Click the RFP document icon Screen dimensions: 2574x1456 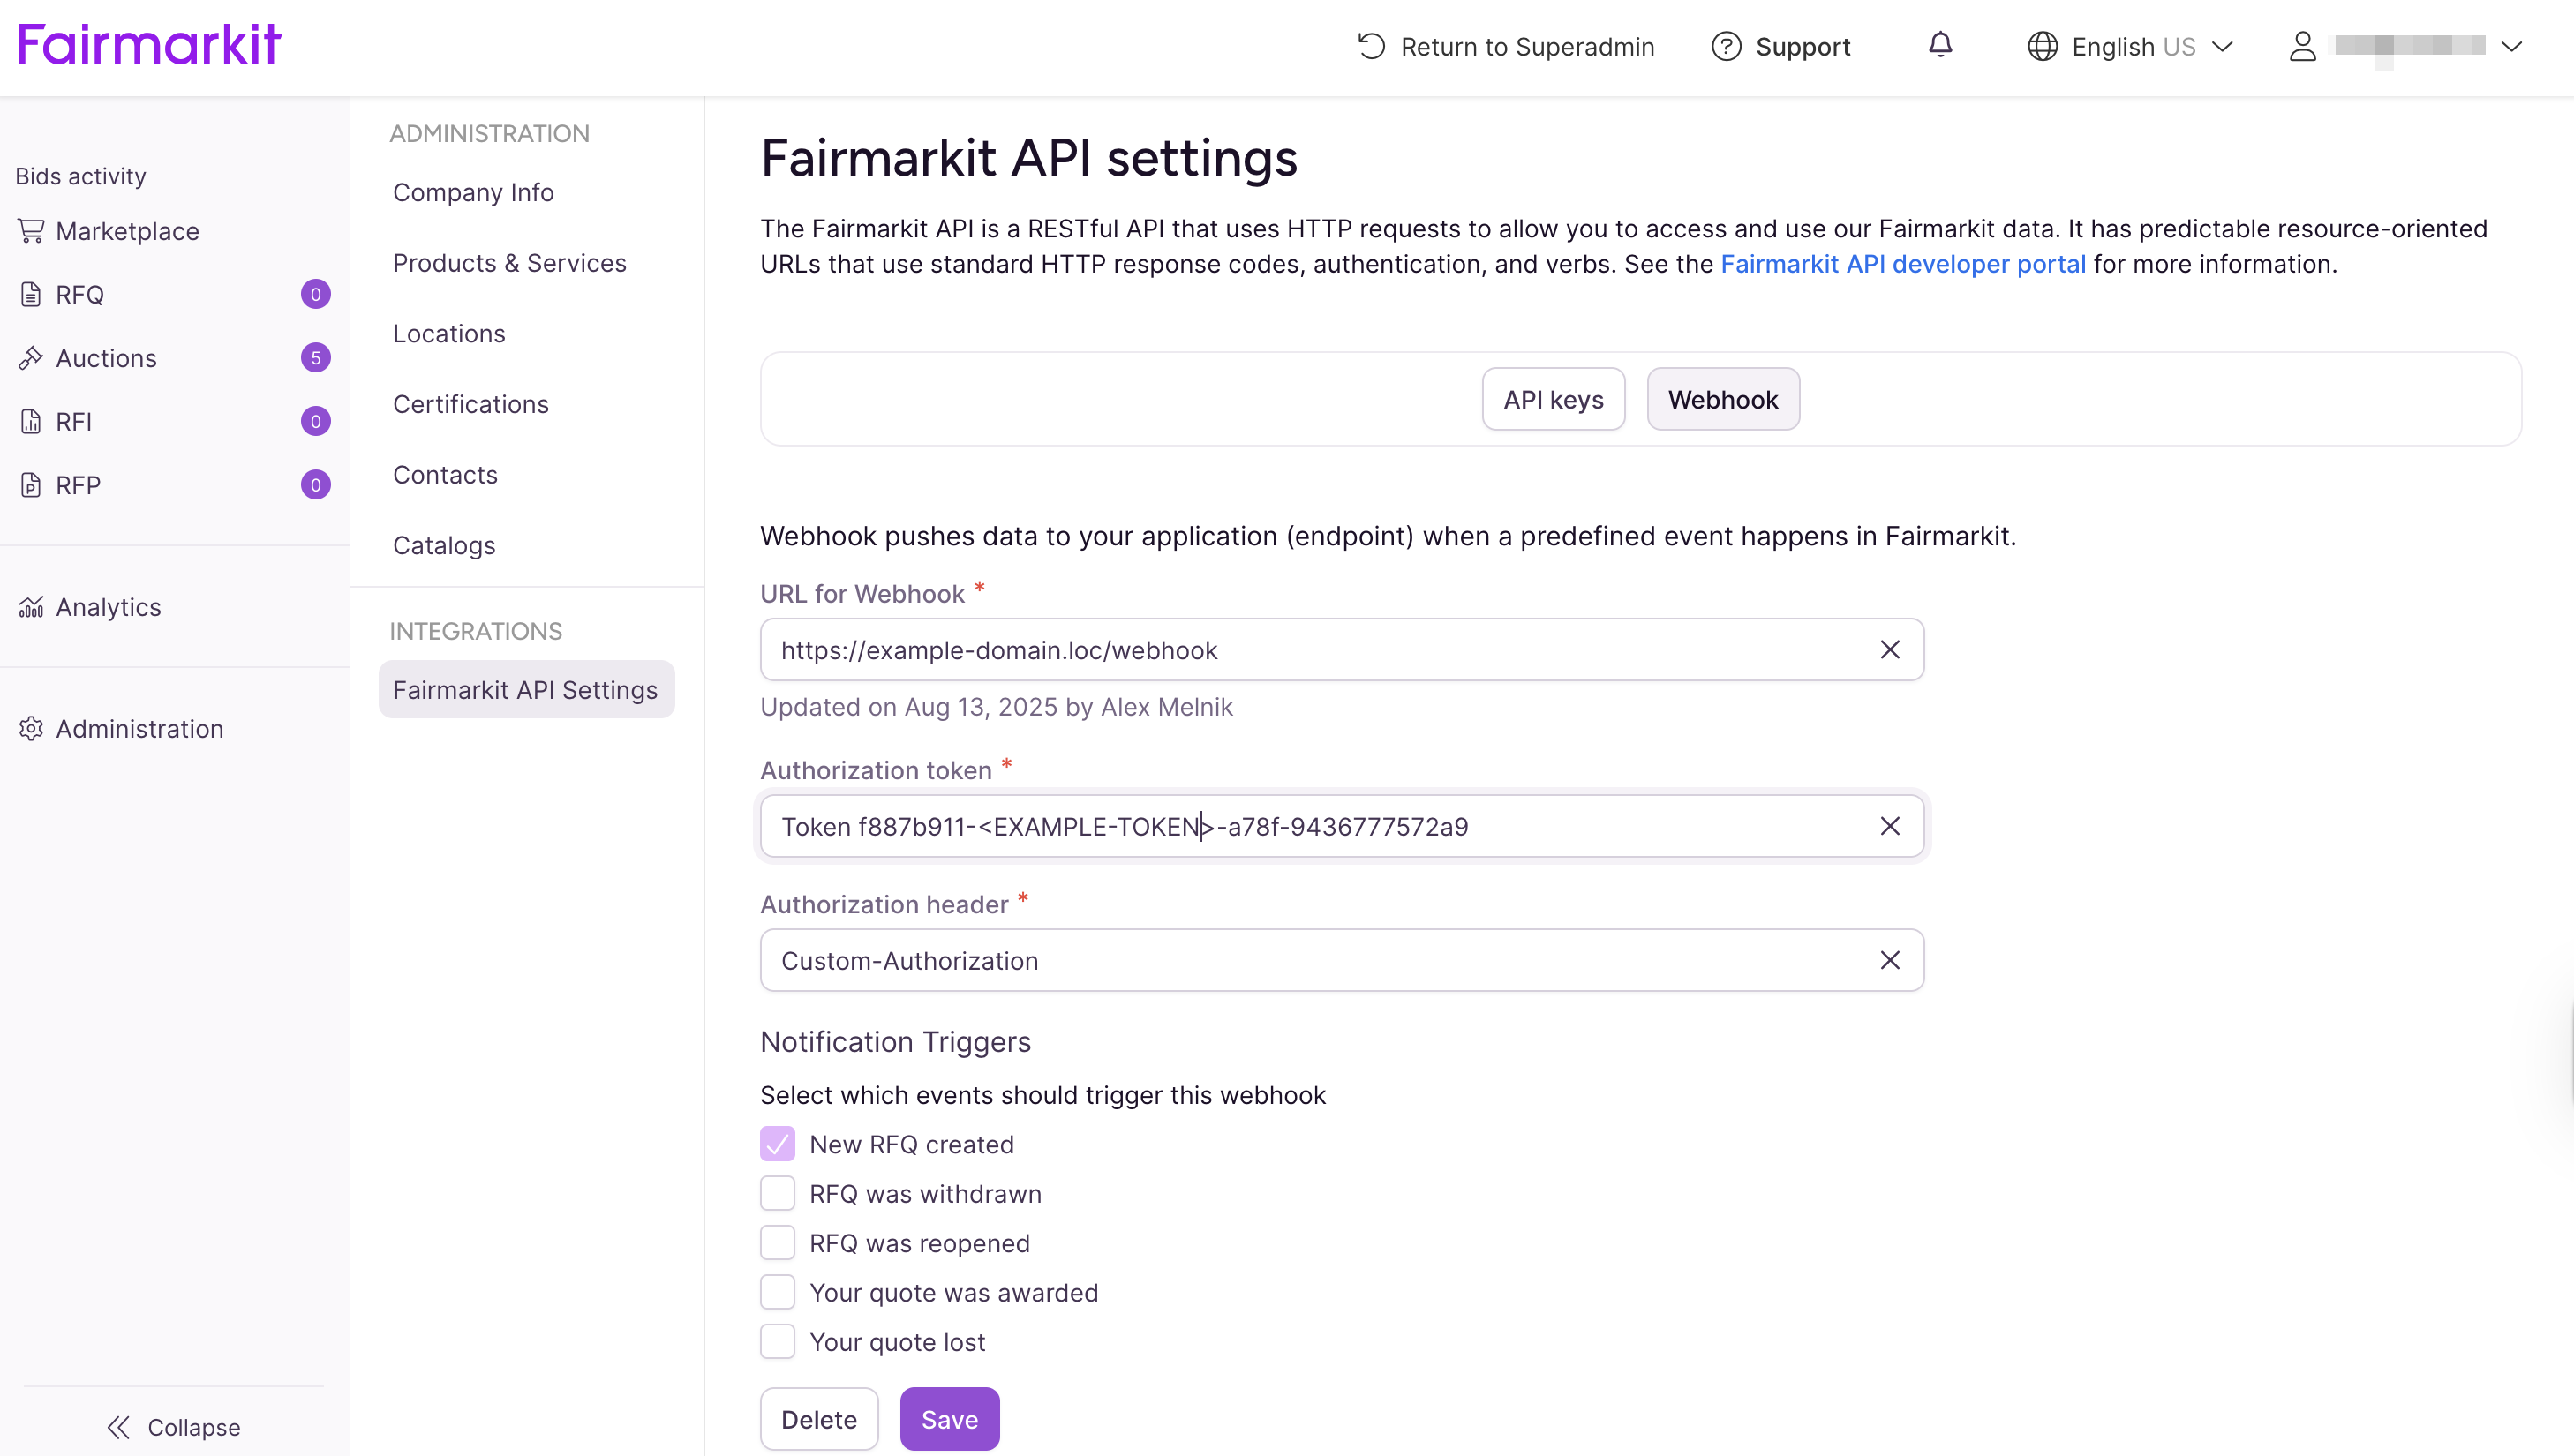[x=31, y=485]
